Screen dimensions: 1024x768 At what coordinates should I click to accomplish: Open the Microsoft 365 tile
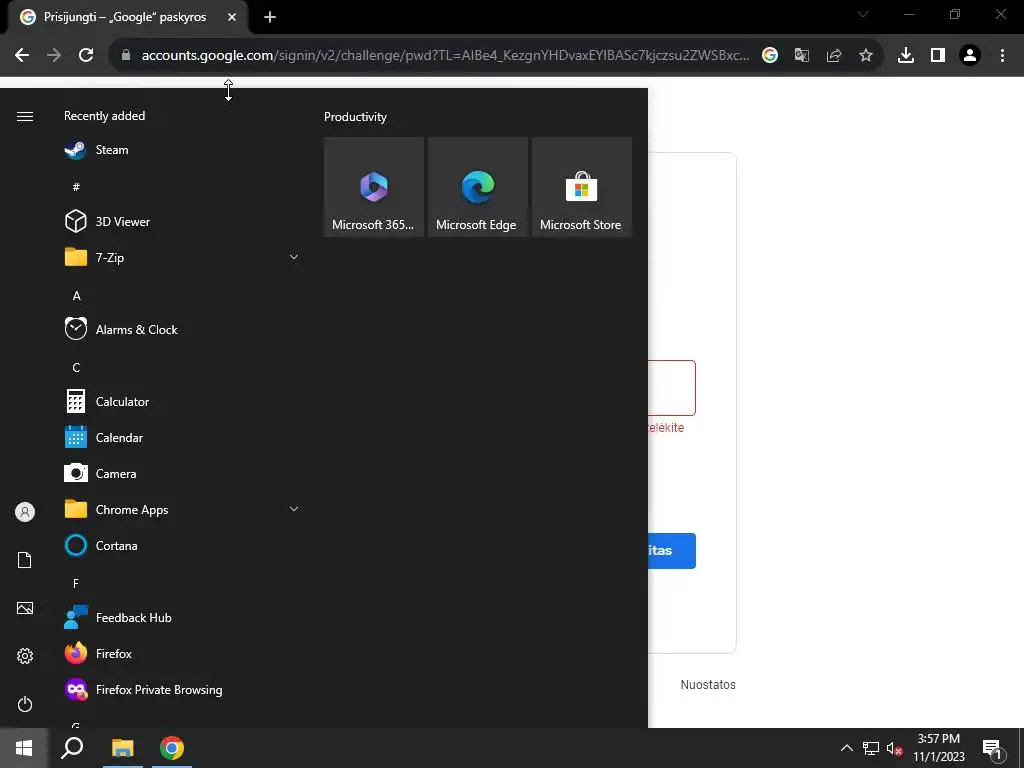click(374, 187)
